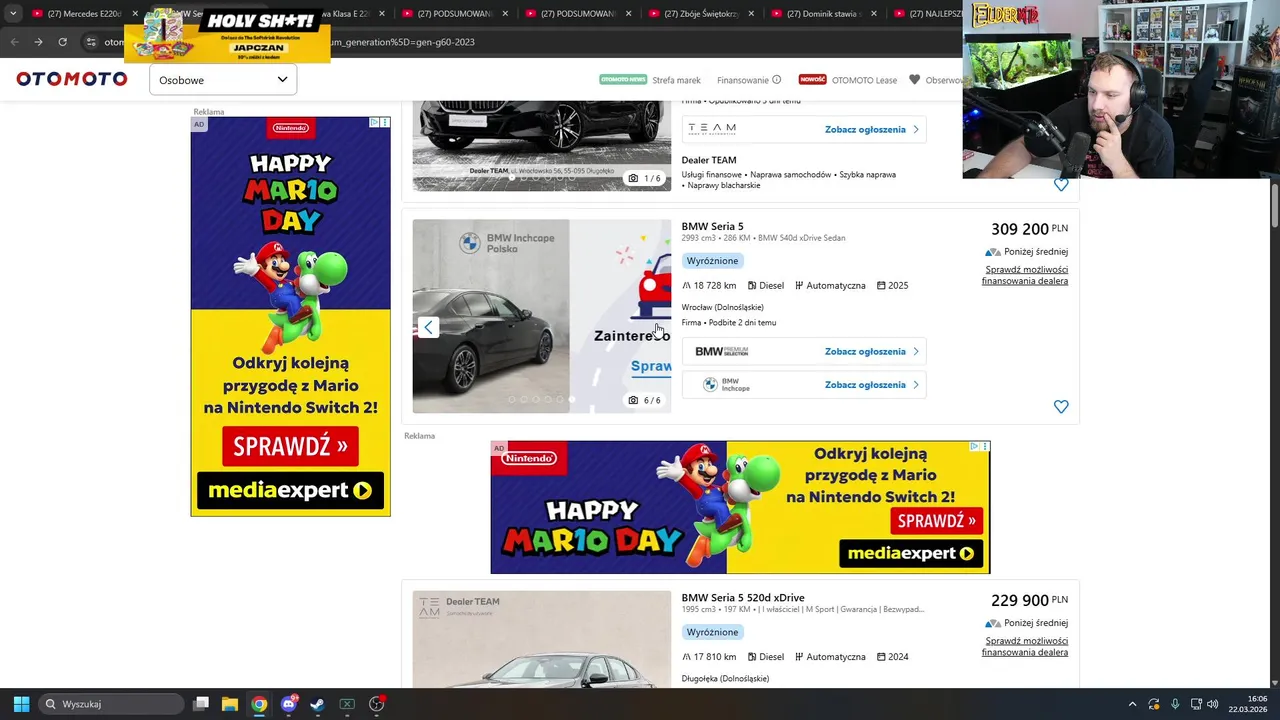1280x720 pixels.
Task: Switch to the Mercedes E220d tab
Action: (x=83, y=14)
